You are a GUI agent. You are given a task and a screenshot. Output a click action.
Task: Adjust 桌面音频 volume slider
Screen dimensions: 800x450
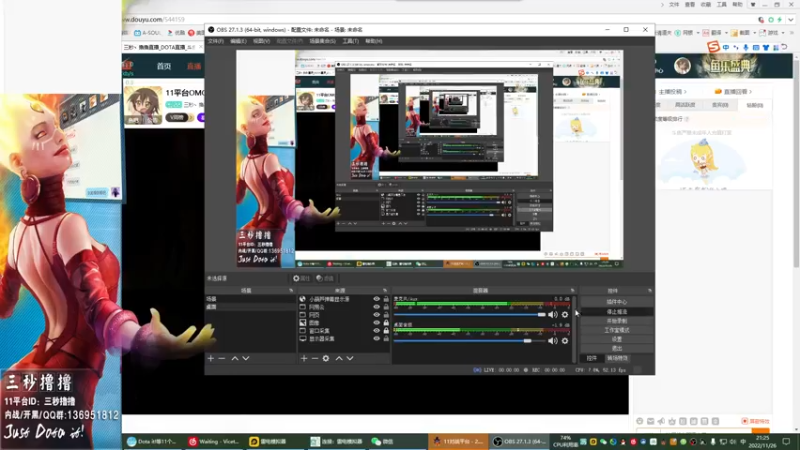point(469,340)
